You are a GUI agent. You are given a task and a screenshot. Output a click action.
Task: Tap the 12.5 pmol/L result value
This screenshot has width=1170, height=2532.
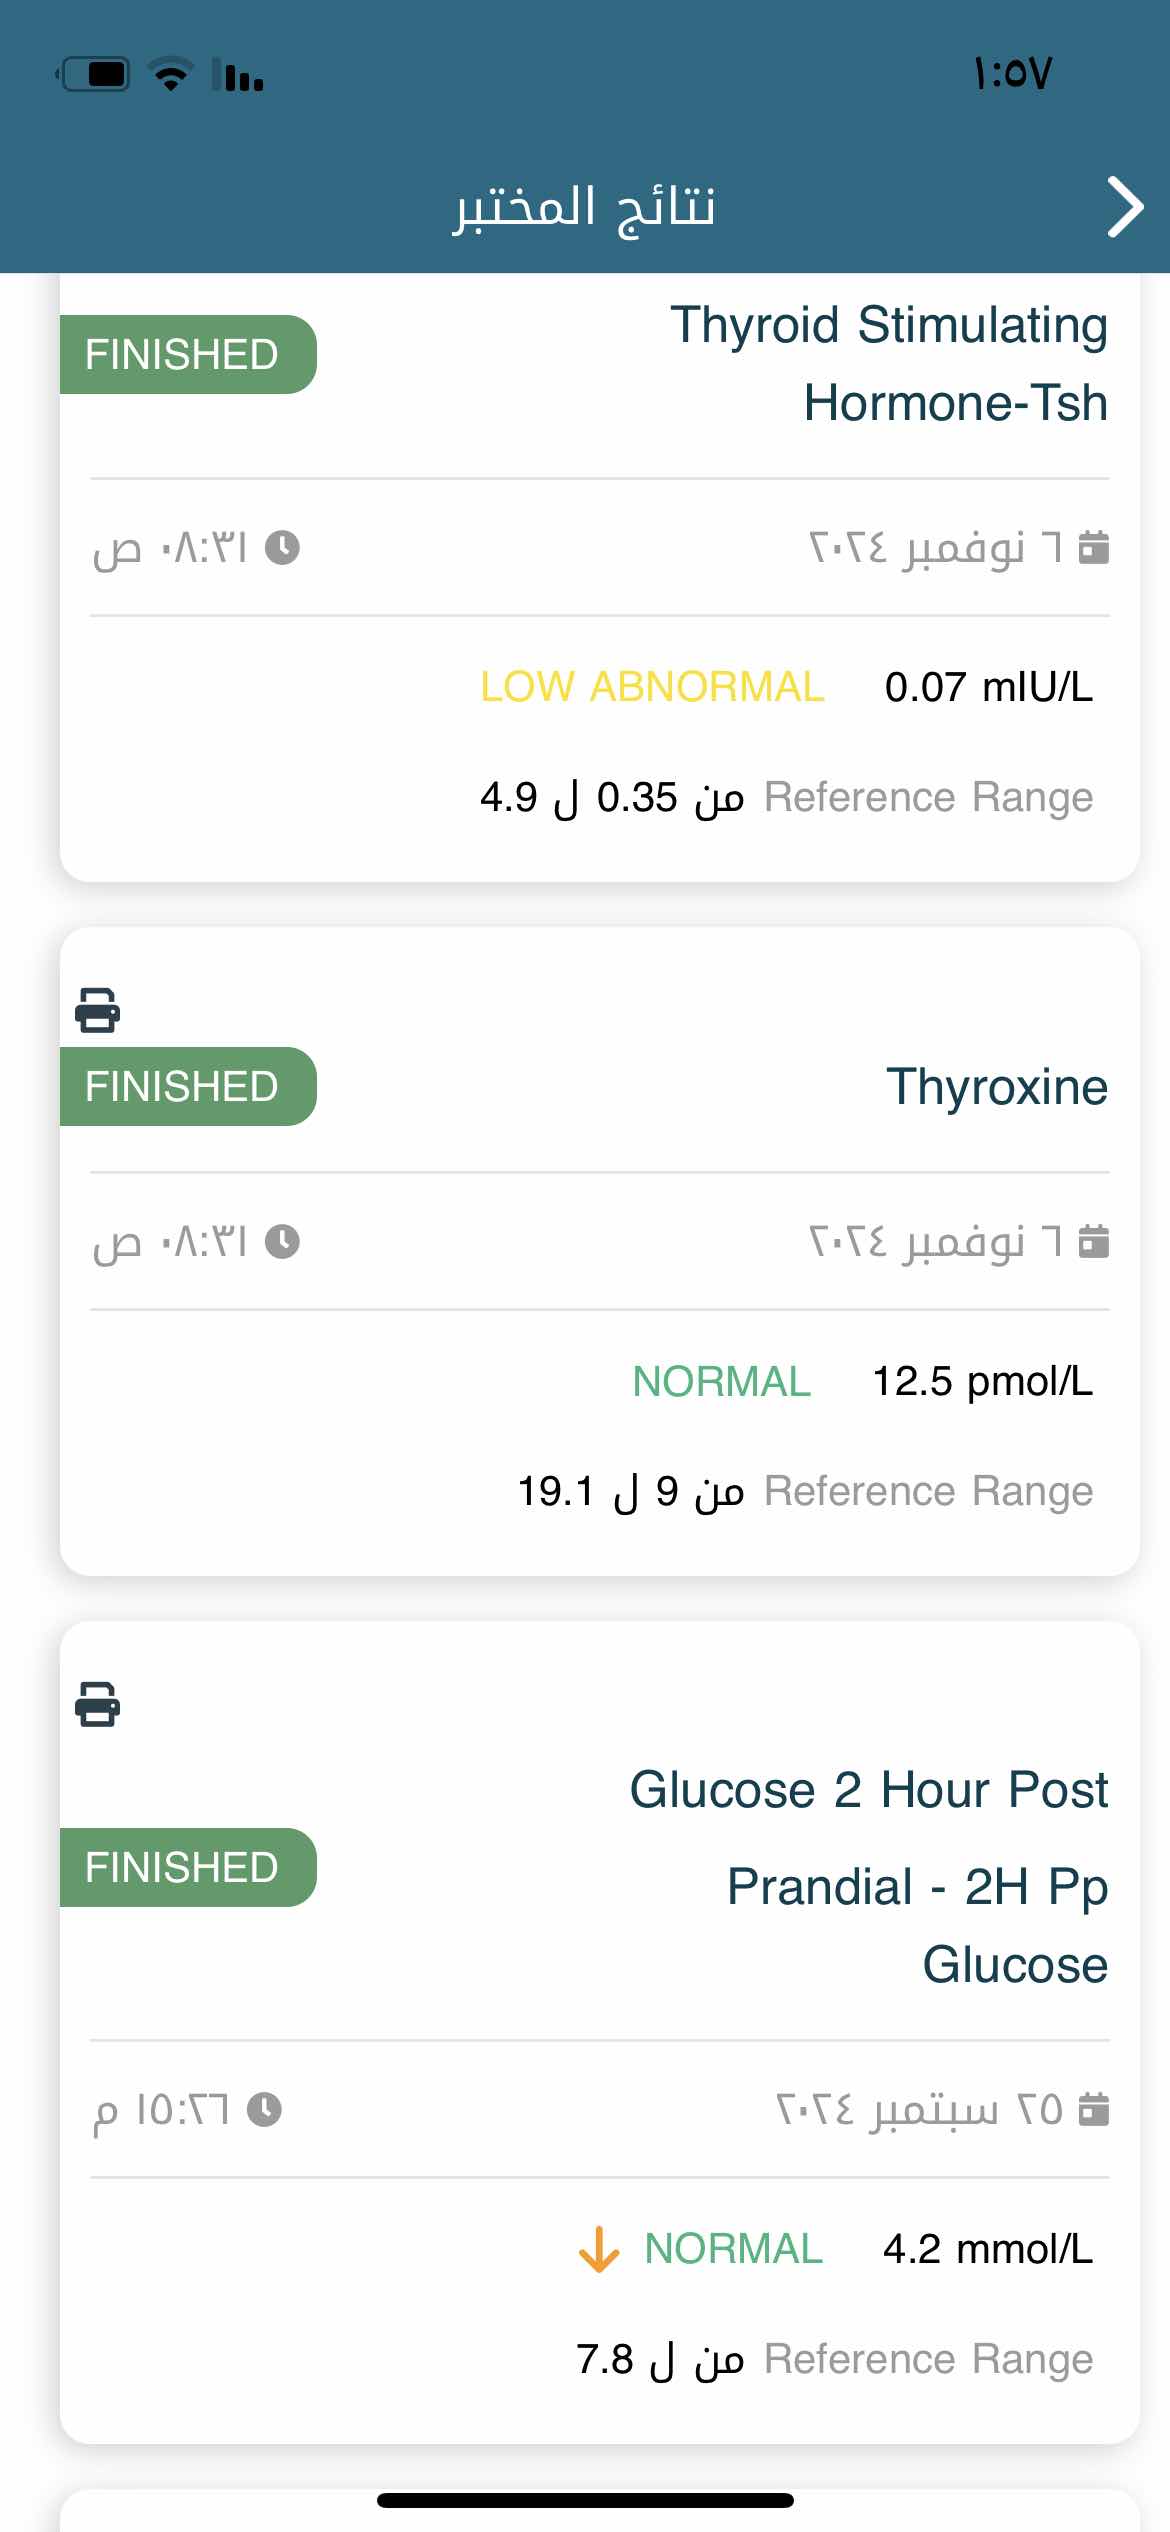coord(983,1381)
